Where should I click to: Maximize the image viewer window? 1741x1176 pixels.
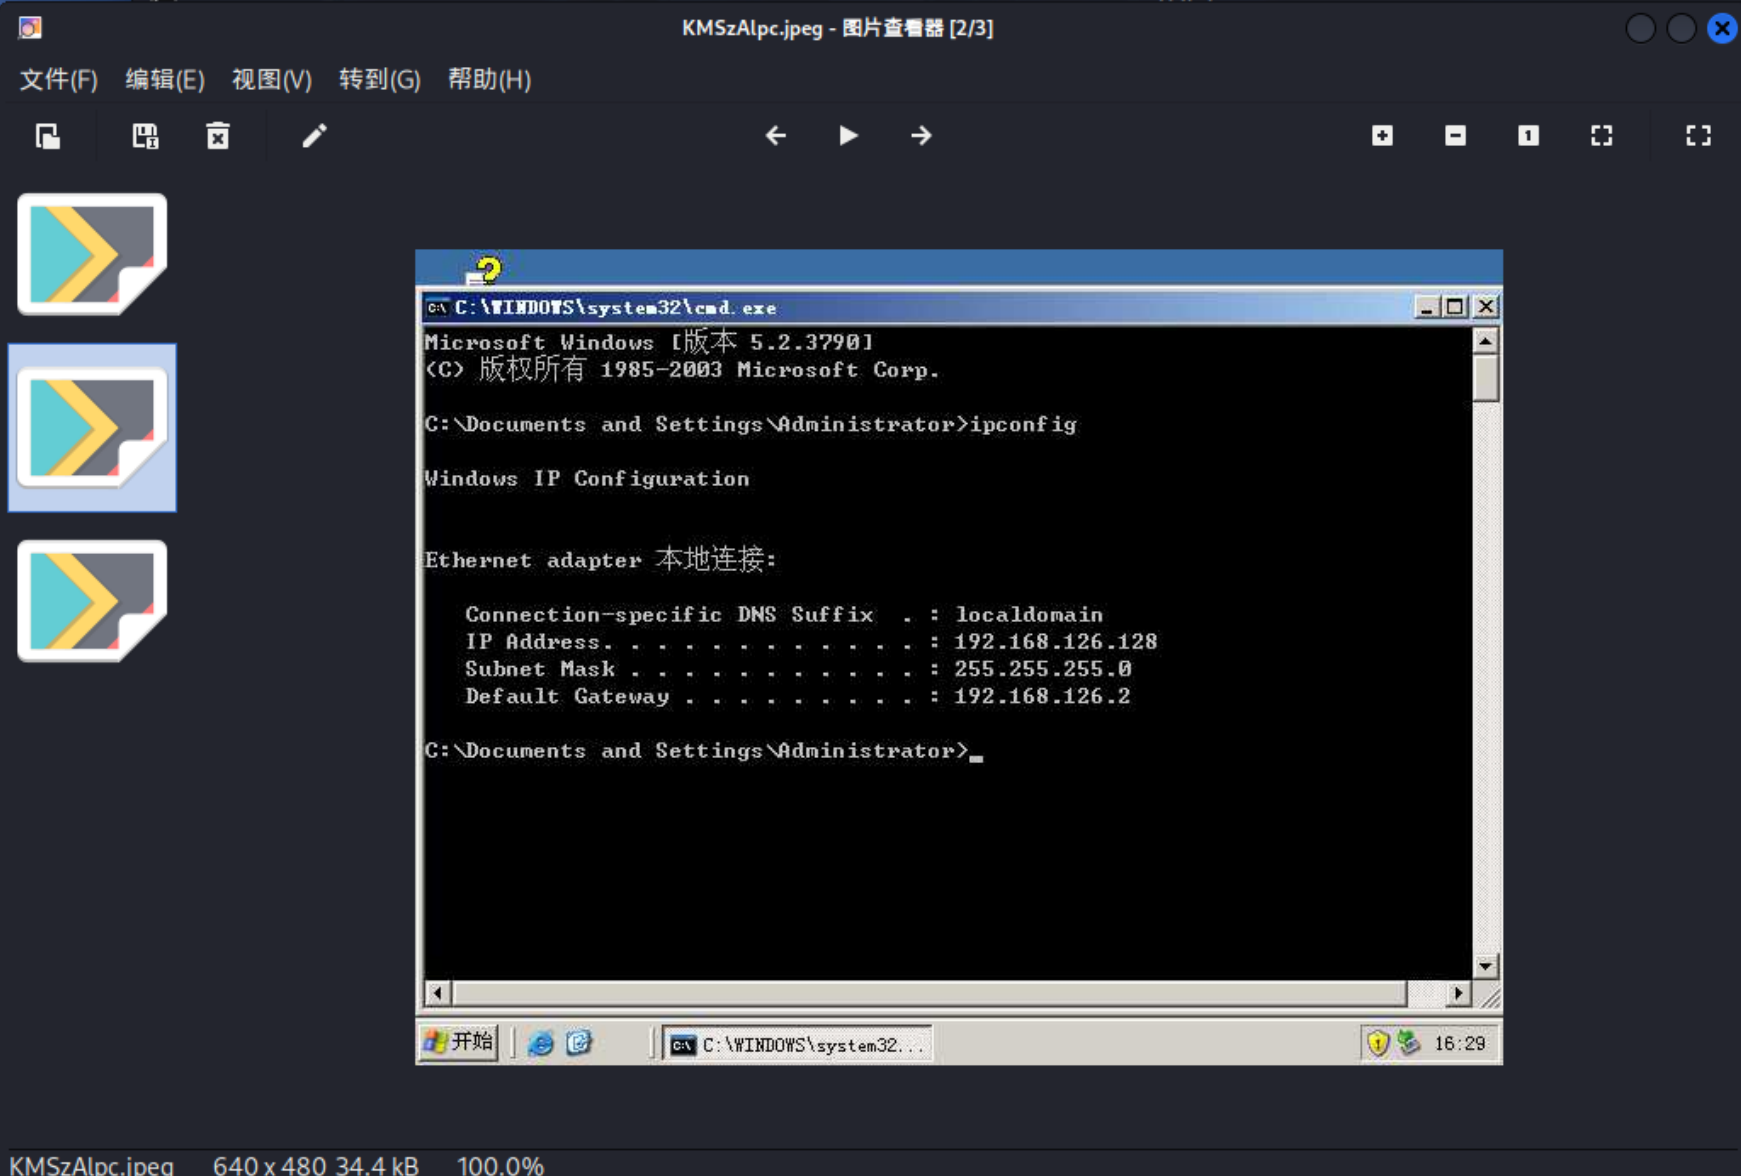(1681, 28)
